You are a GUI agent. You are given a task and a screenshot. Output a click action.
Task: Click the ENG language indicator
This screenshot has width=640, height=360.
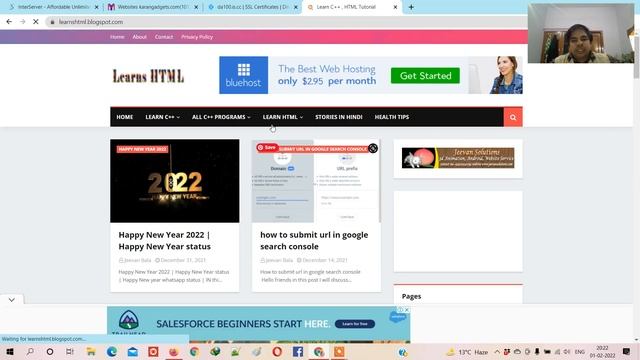pyautogui.click(x=580, y=352)
